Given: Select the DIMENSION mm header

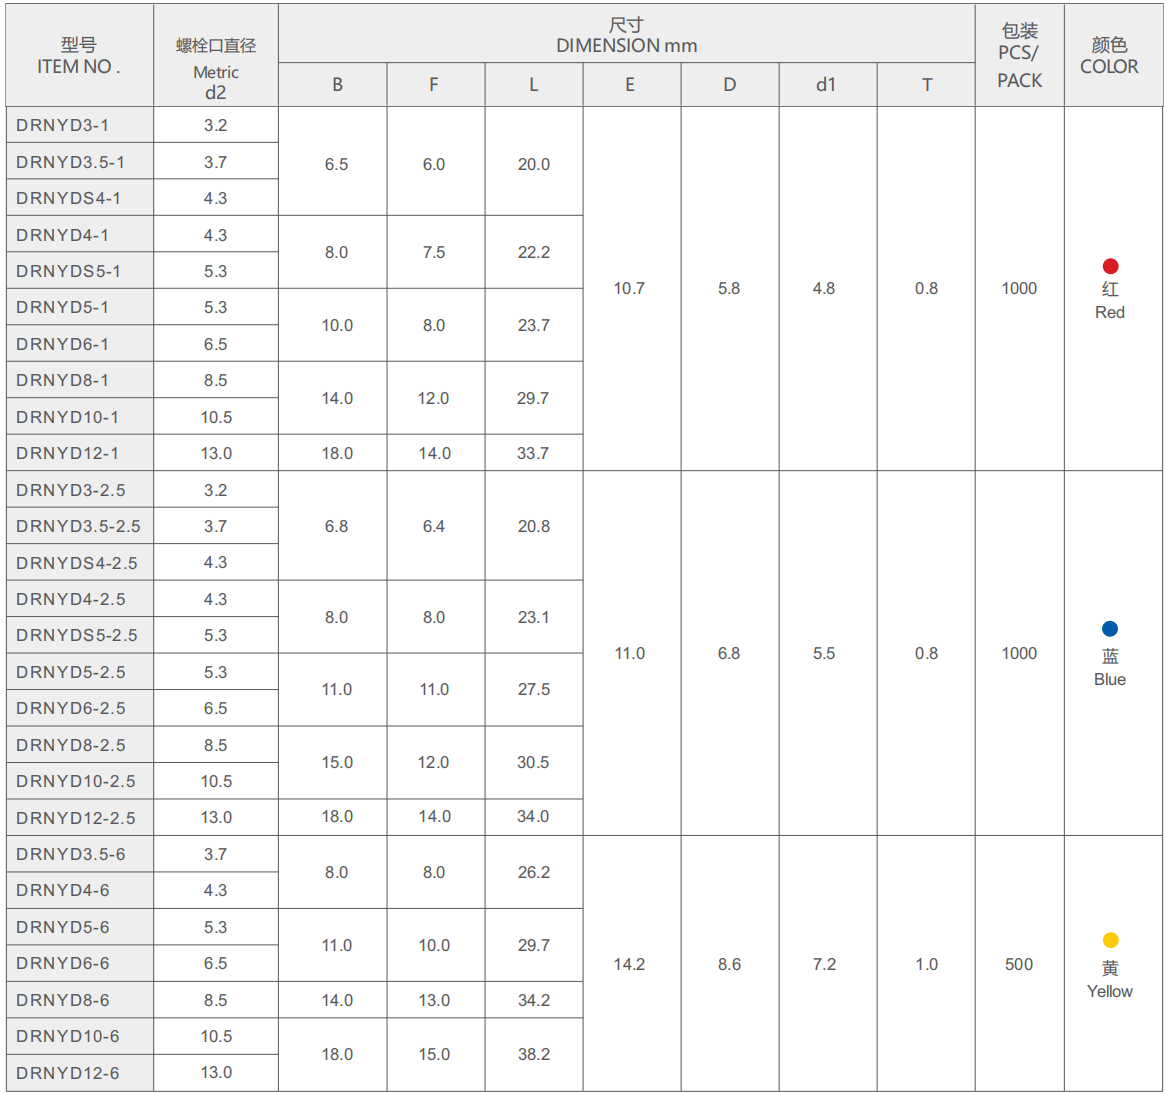Looking at the screenshot, I should pos(626,35).
